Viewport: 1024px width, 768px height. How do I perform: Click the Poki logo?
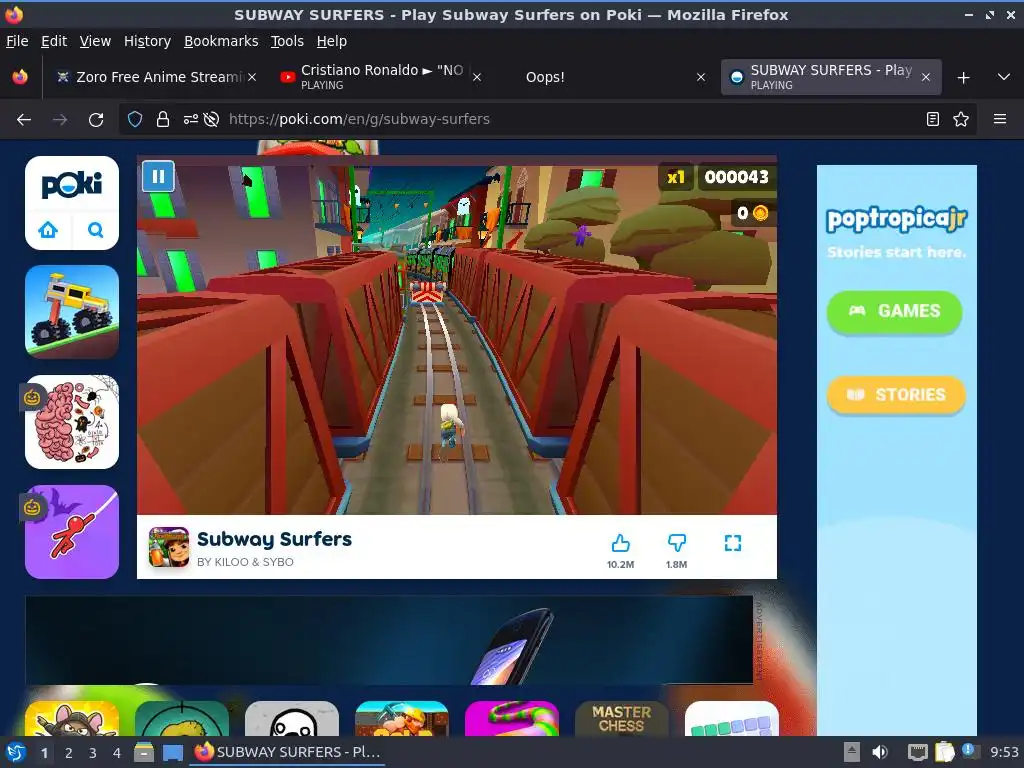click(72, 185)
